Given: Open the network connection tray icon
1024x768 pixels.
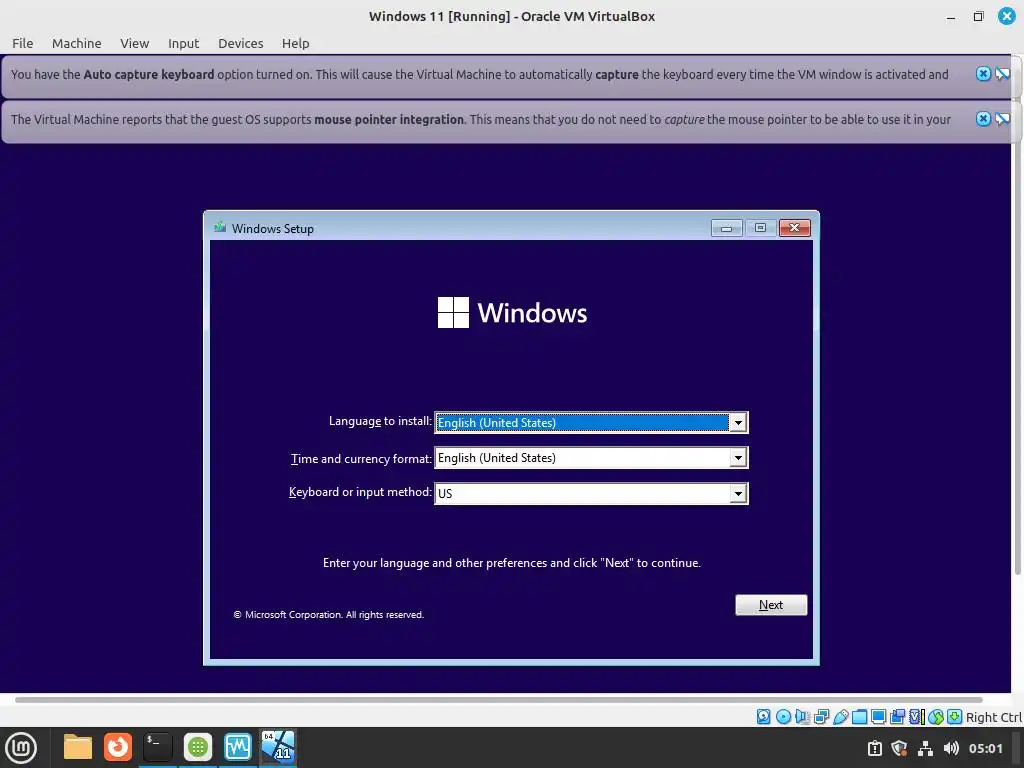Looking at the screenshot, I should [x=925, y=748].
